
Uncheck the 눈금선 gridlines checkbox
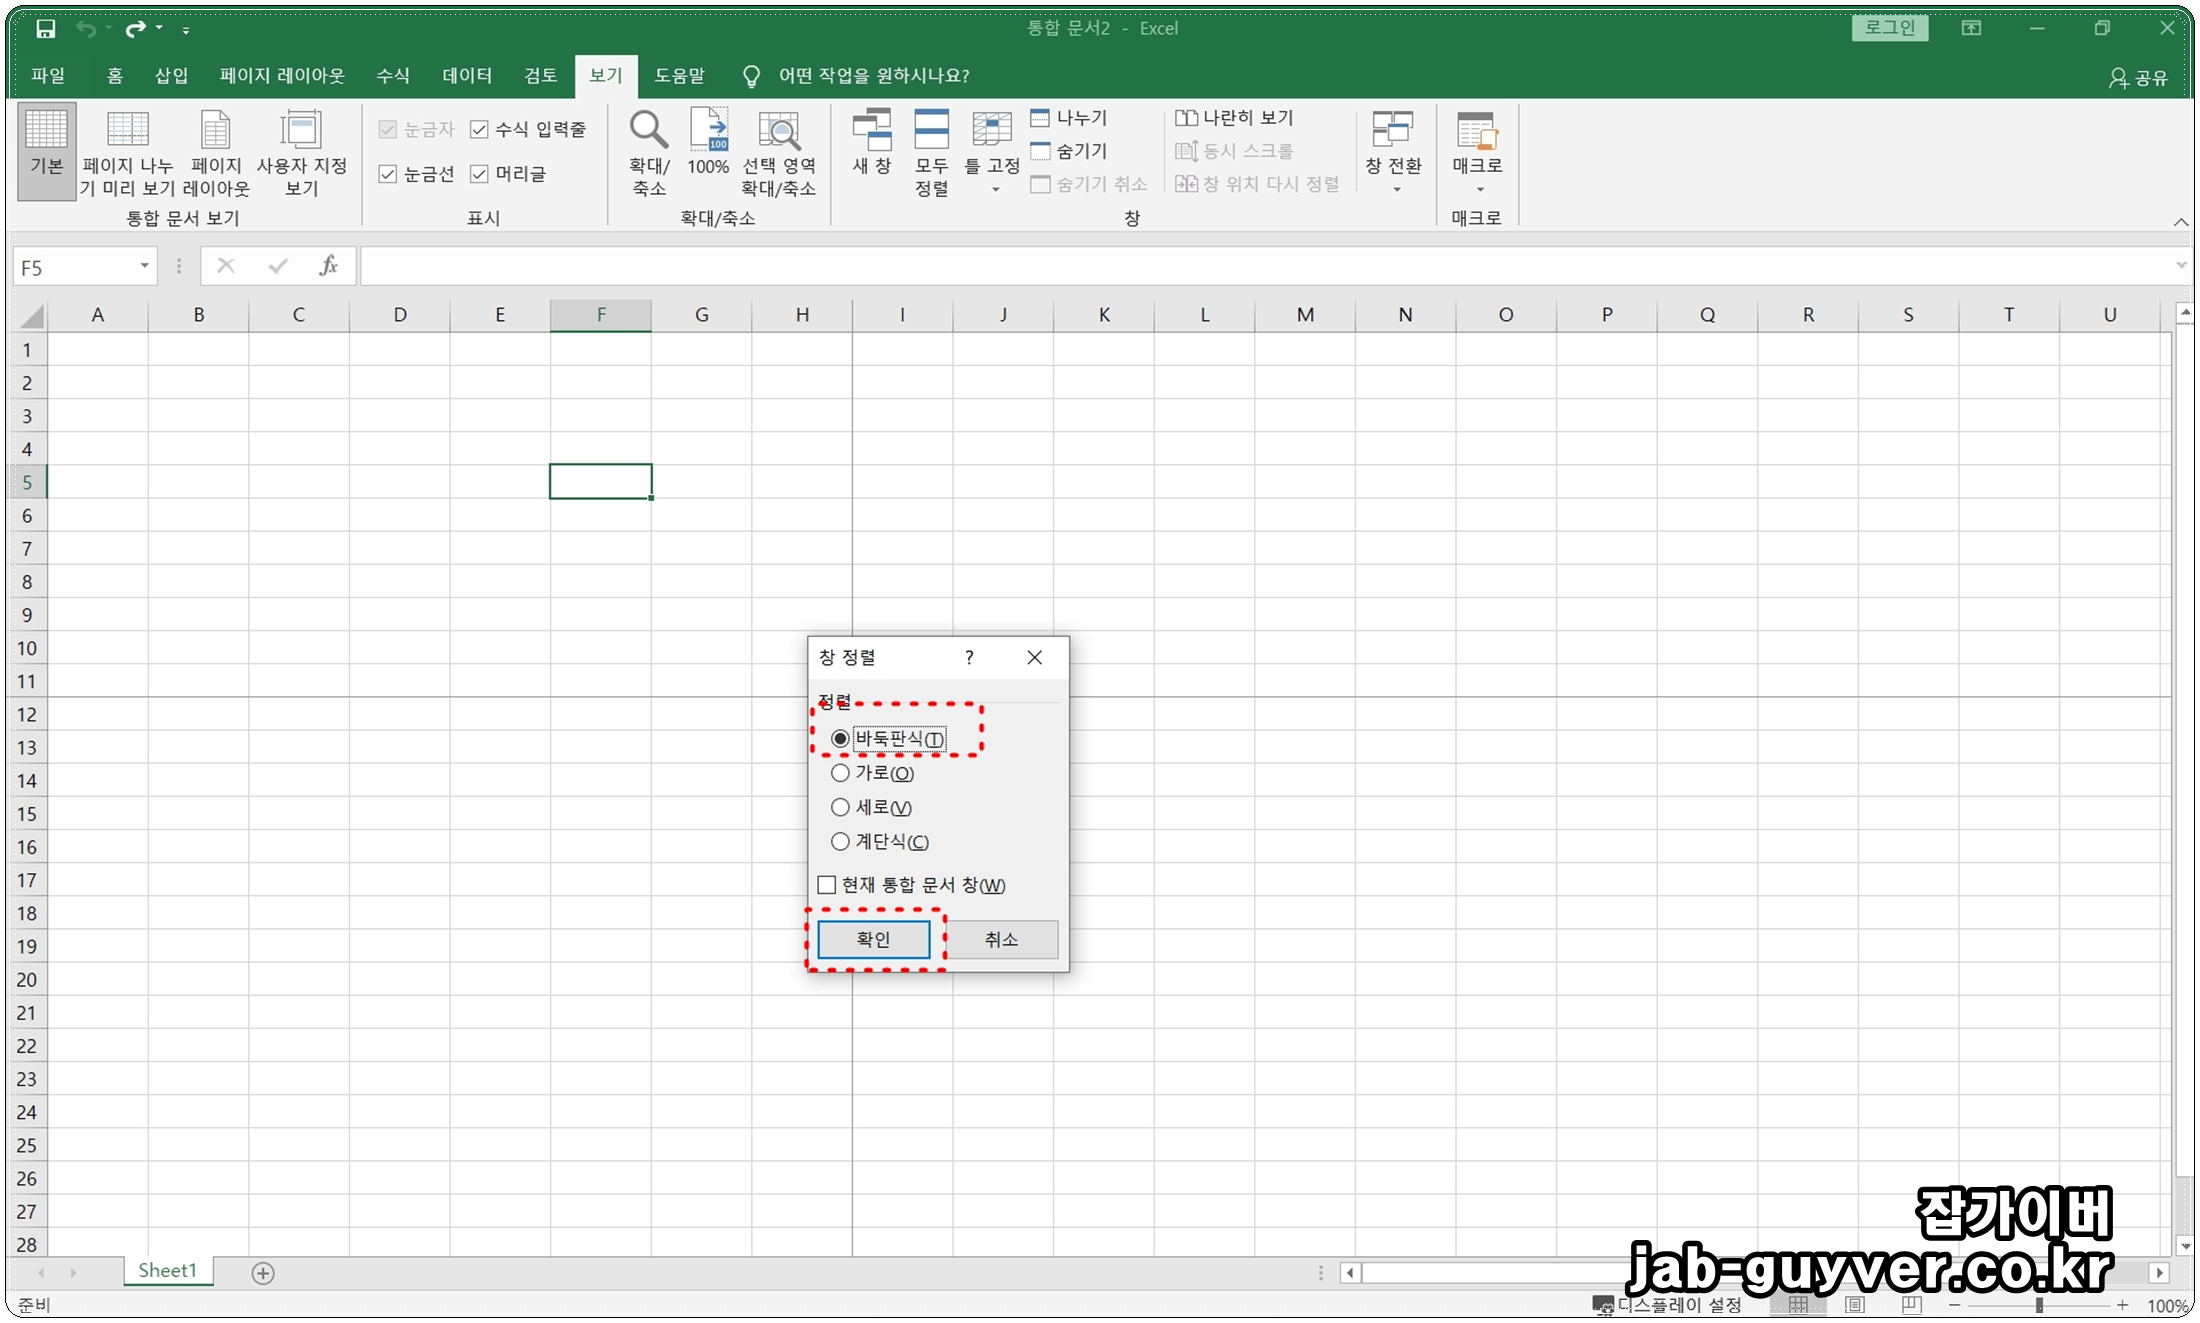point(388,174)
